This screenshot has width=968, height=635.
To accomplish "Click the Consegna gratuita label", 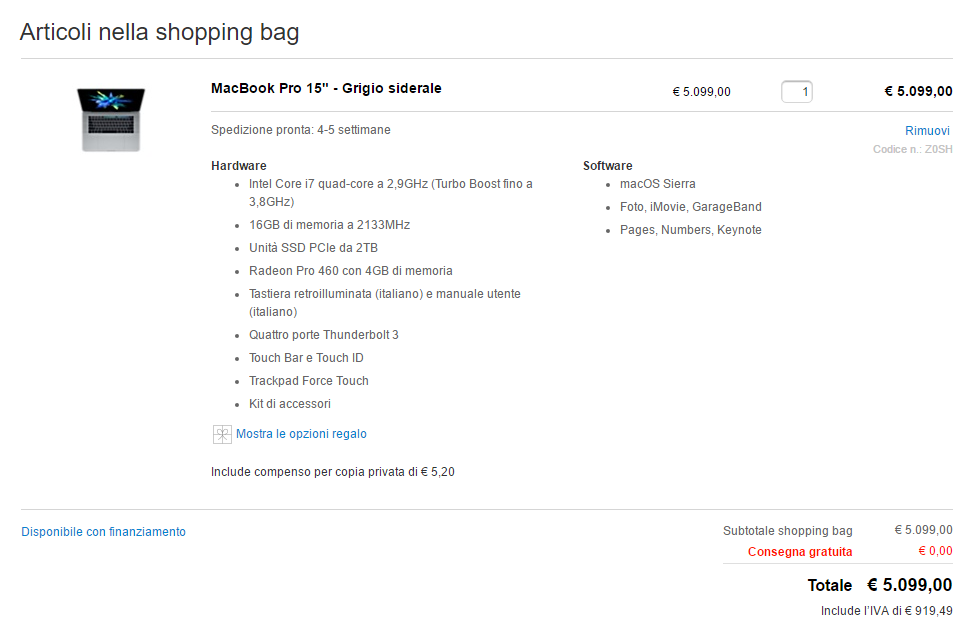I will click(800, 552).
